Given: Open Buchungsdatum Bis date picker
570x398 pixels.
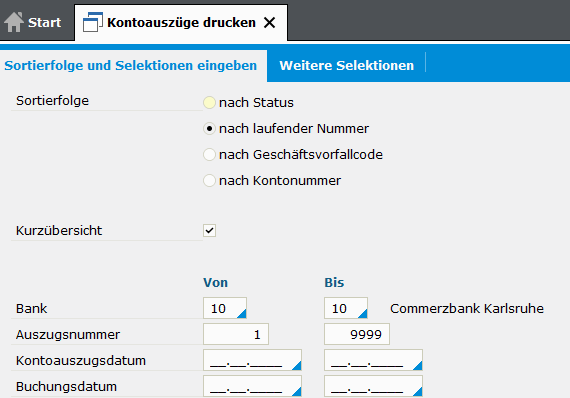Looking at the screenshot, I should [x=418, y=391].
